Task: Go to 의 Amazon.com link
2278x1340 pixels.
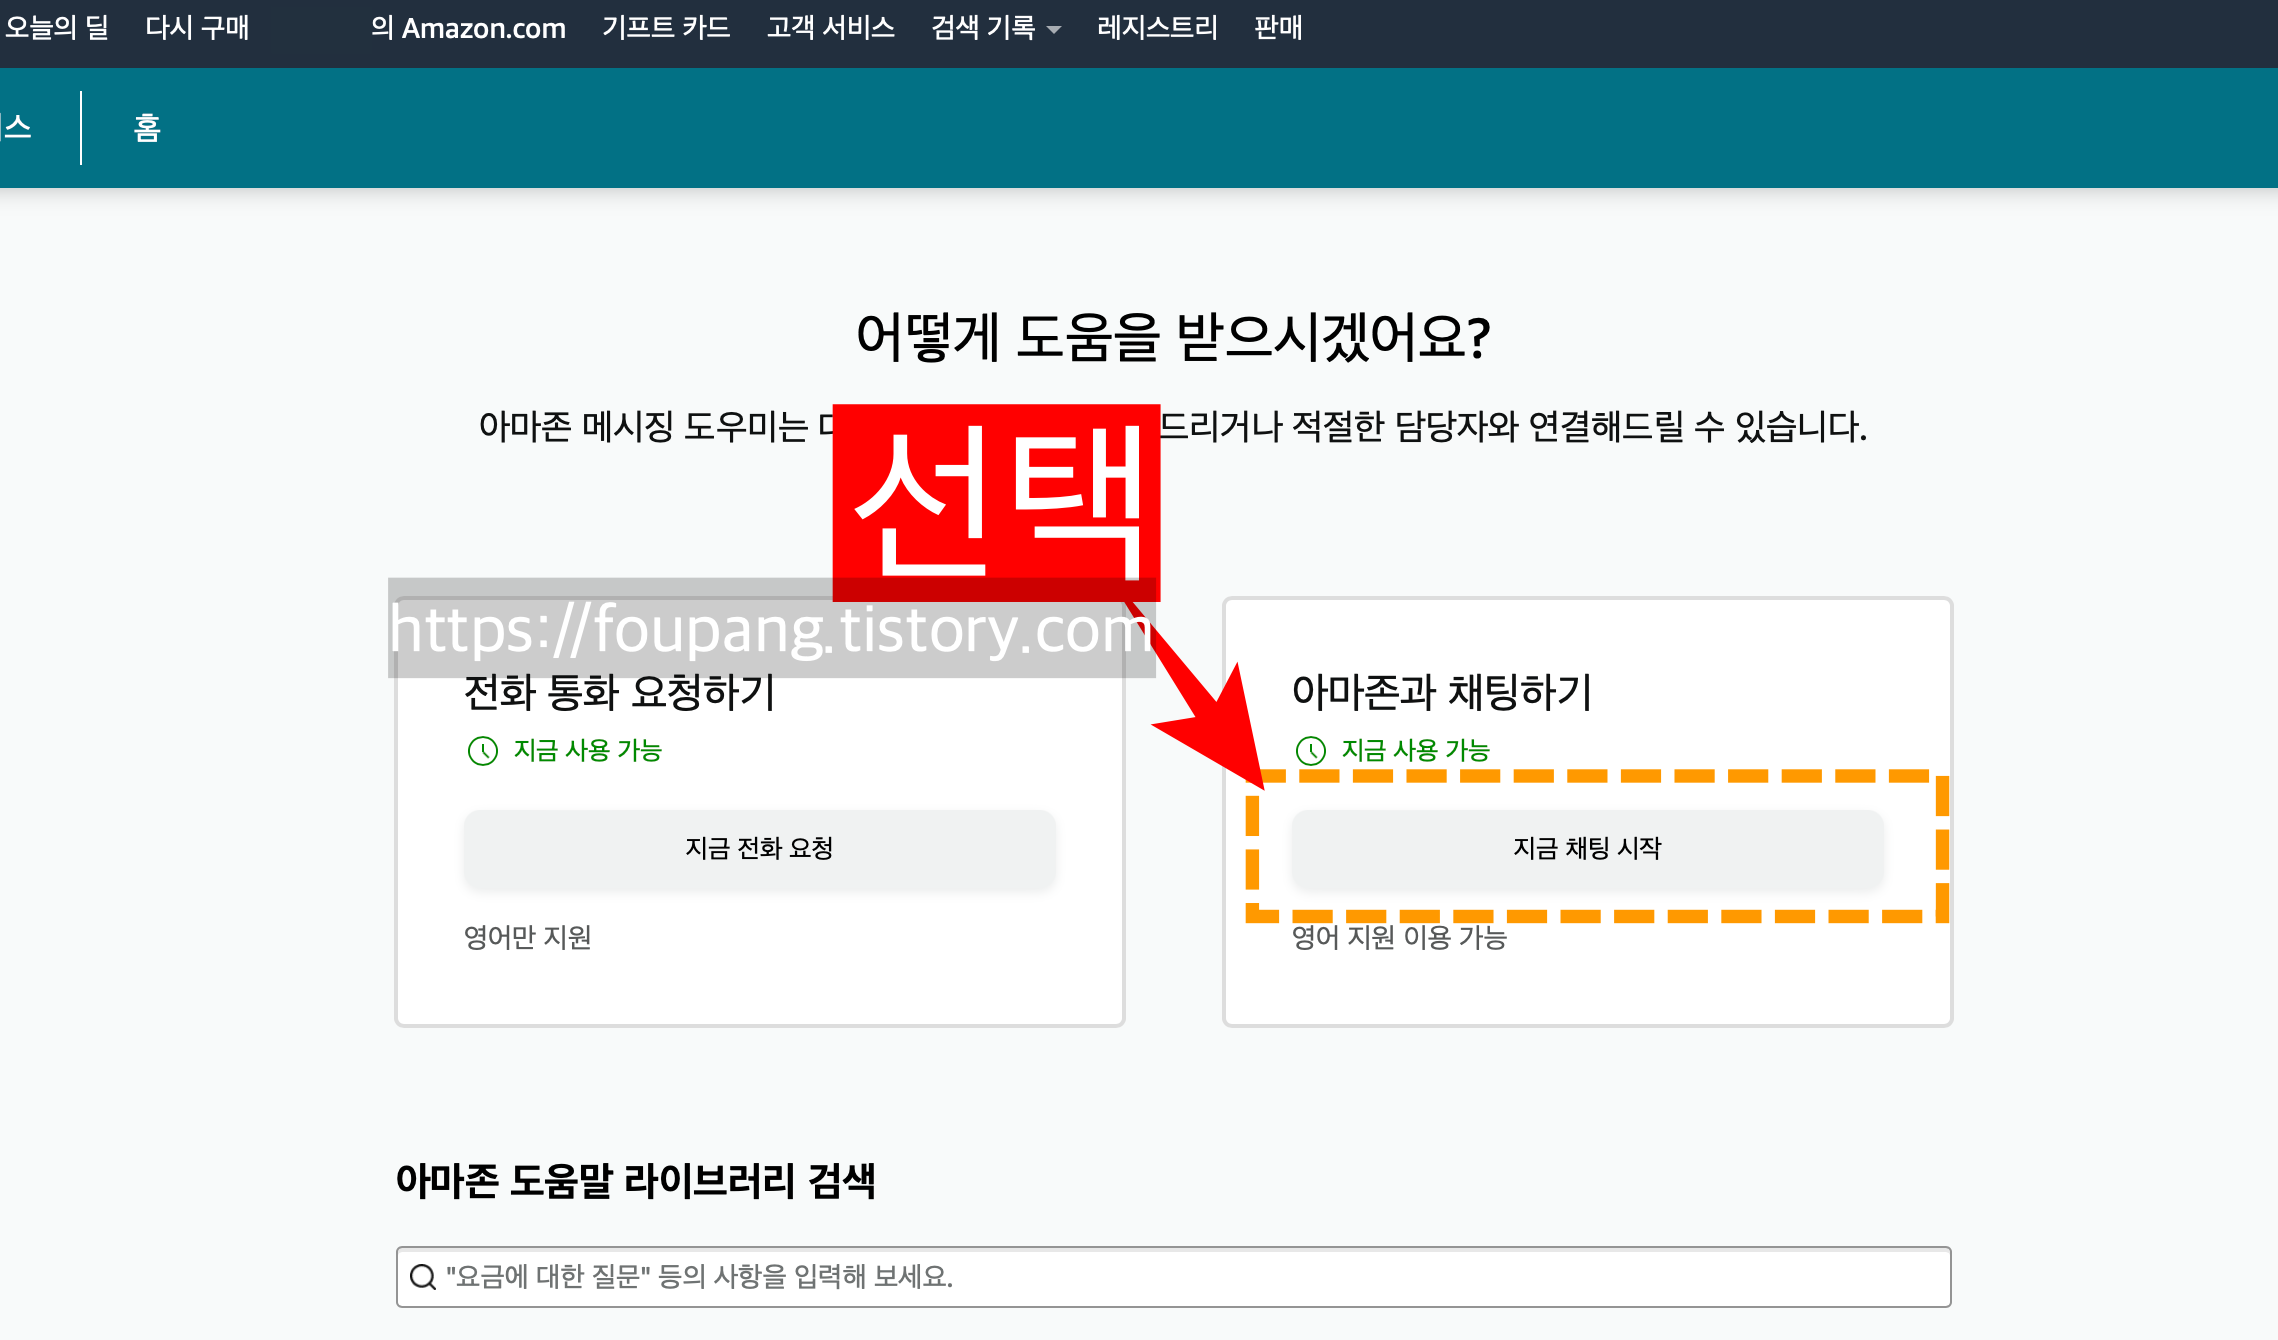Action: click(468, 27)
